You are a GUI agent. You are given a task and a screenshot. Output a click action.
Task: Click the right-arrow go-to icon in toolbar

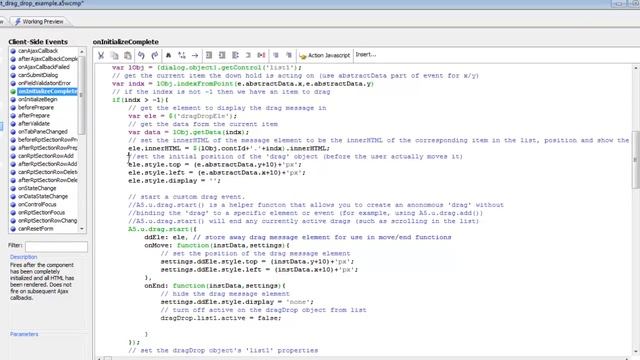195,55
